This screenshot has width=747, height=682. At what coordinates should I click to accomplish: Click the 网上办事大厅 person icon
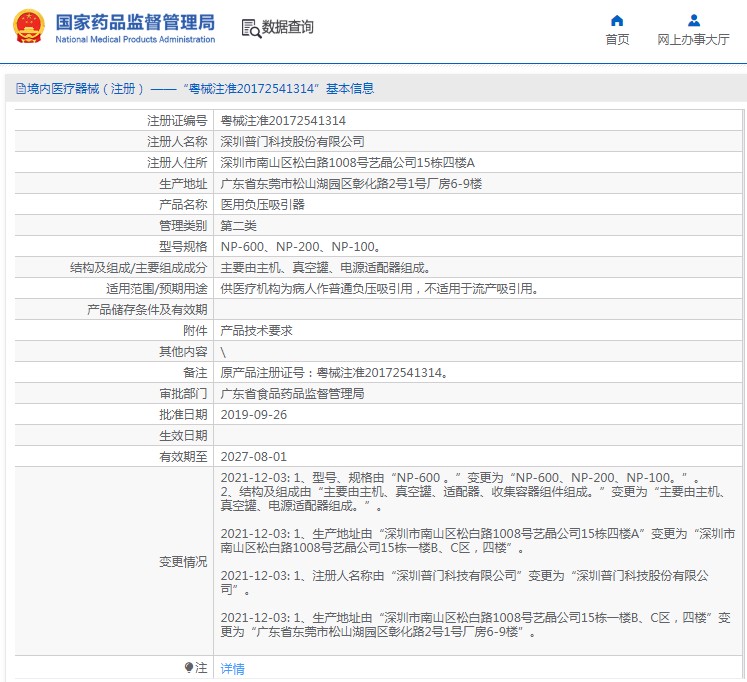click(693, 20)
